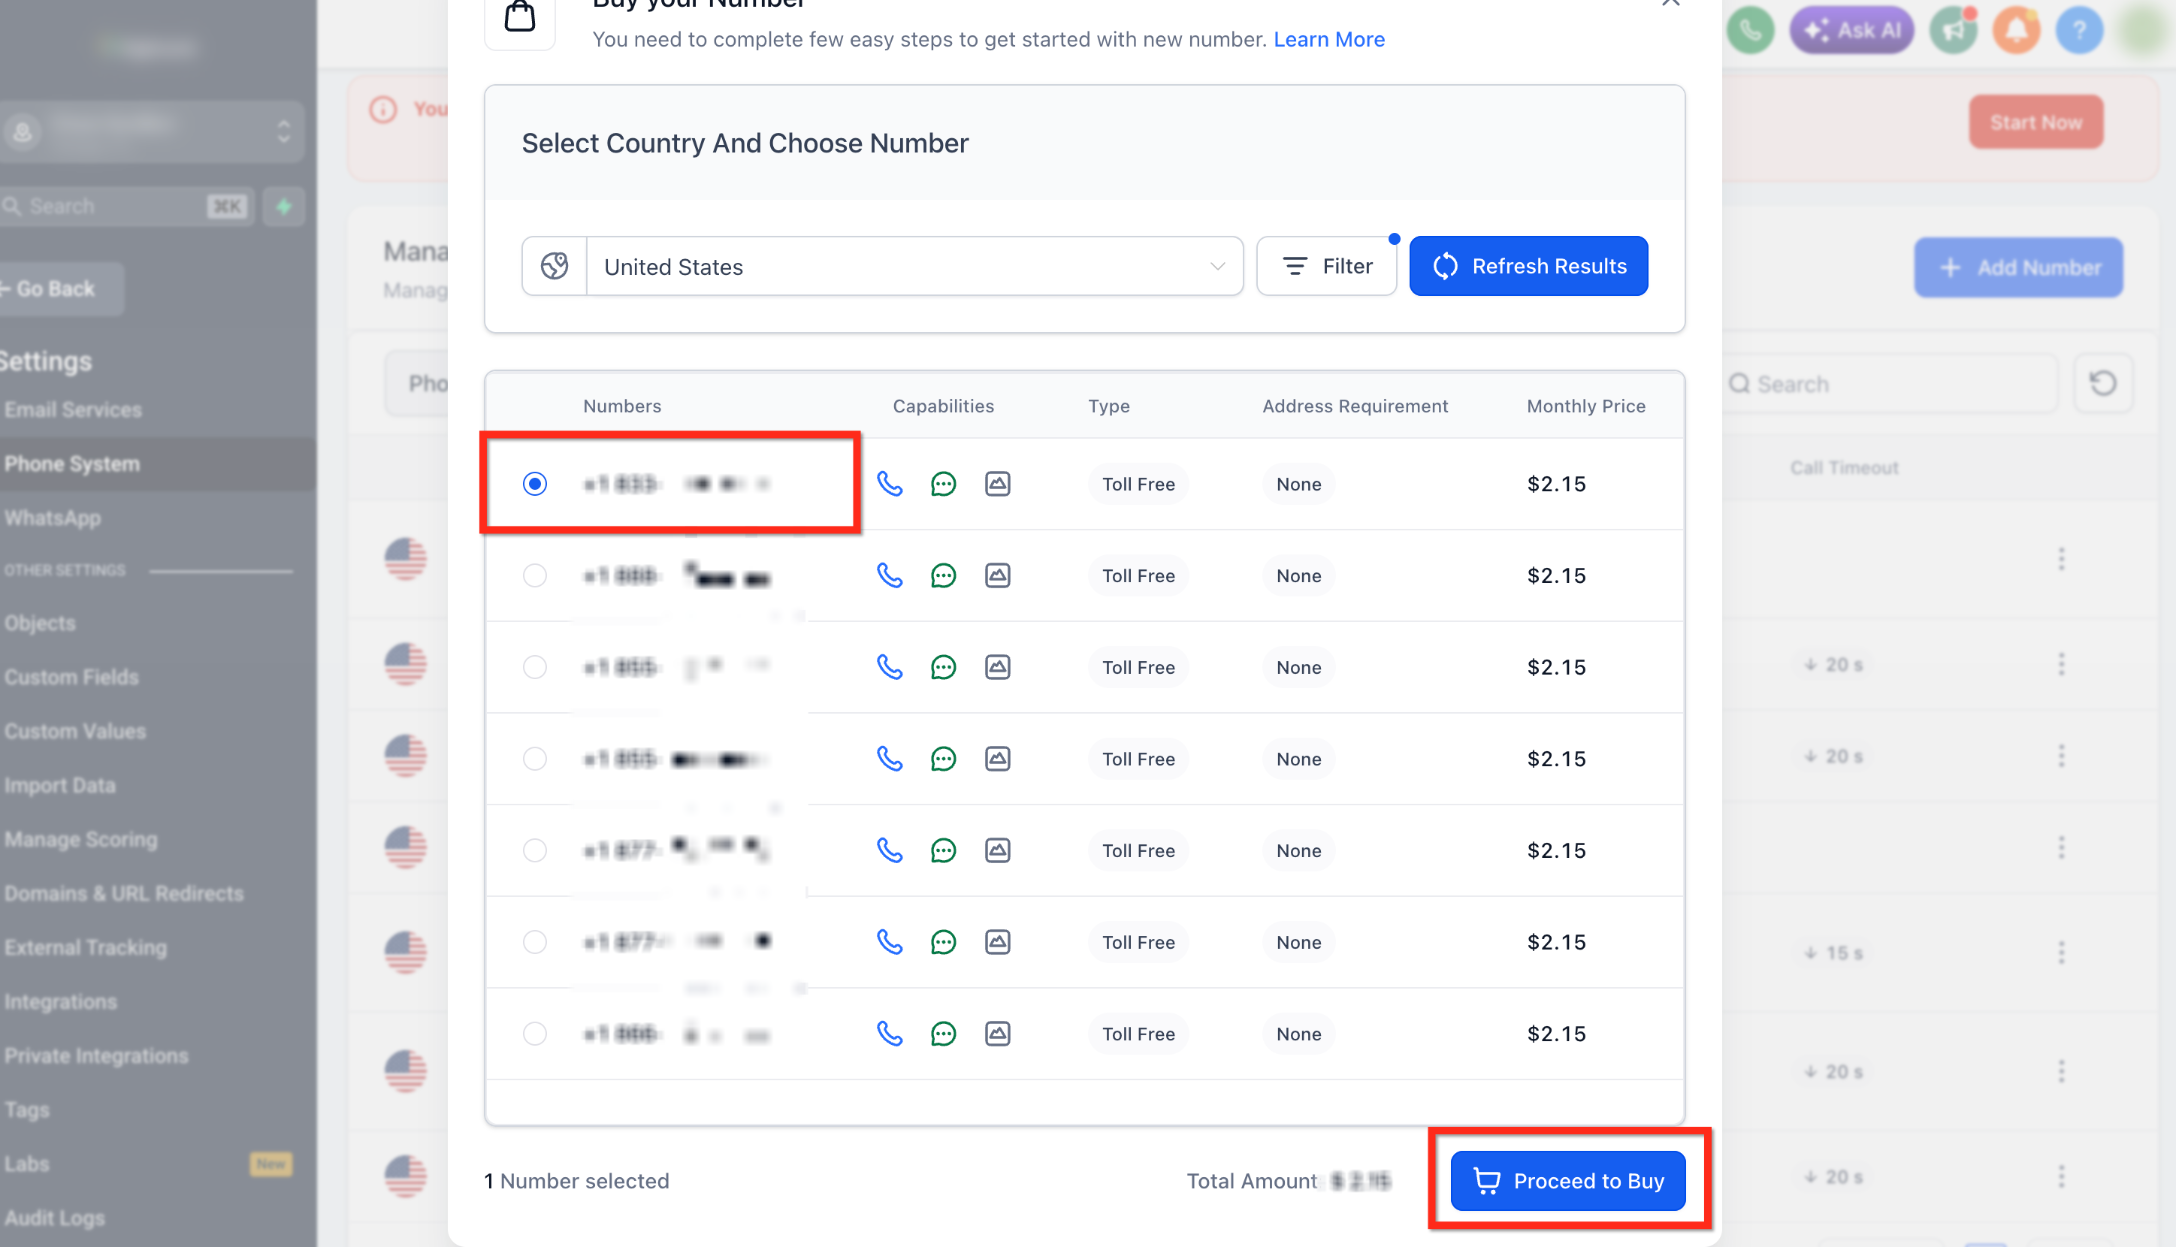Open the Filter options
The width and height of the screenshot is (2176, 1247).
[1326, 266]
